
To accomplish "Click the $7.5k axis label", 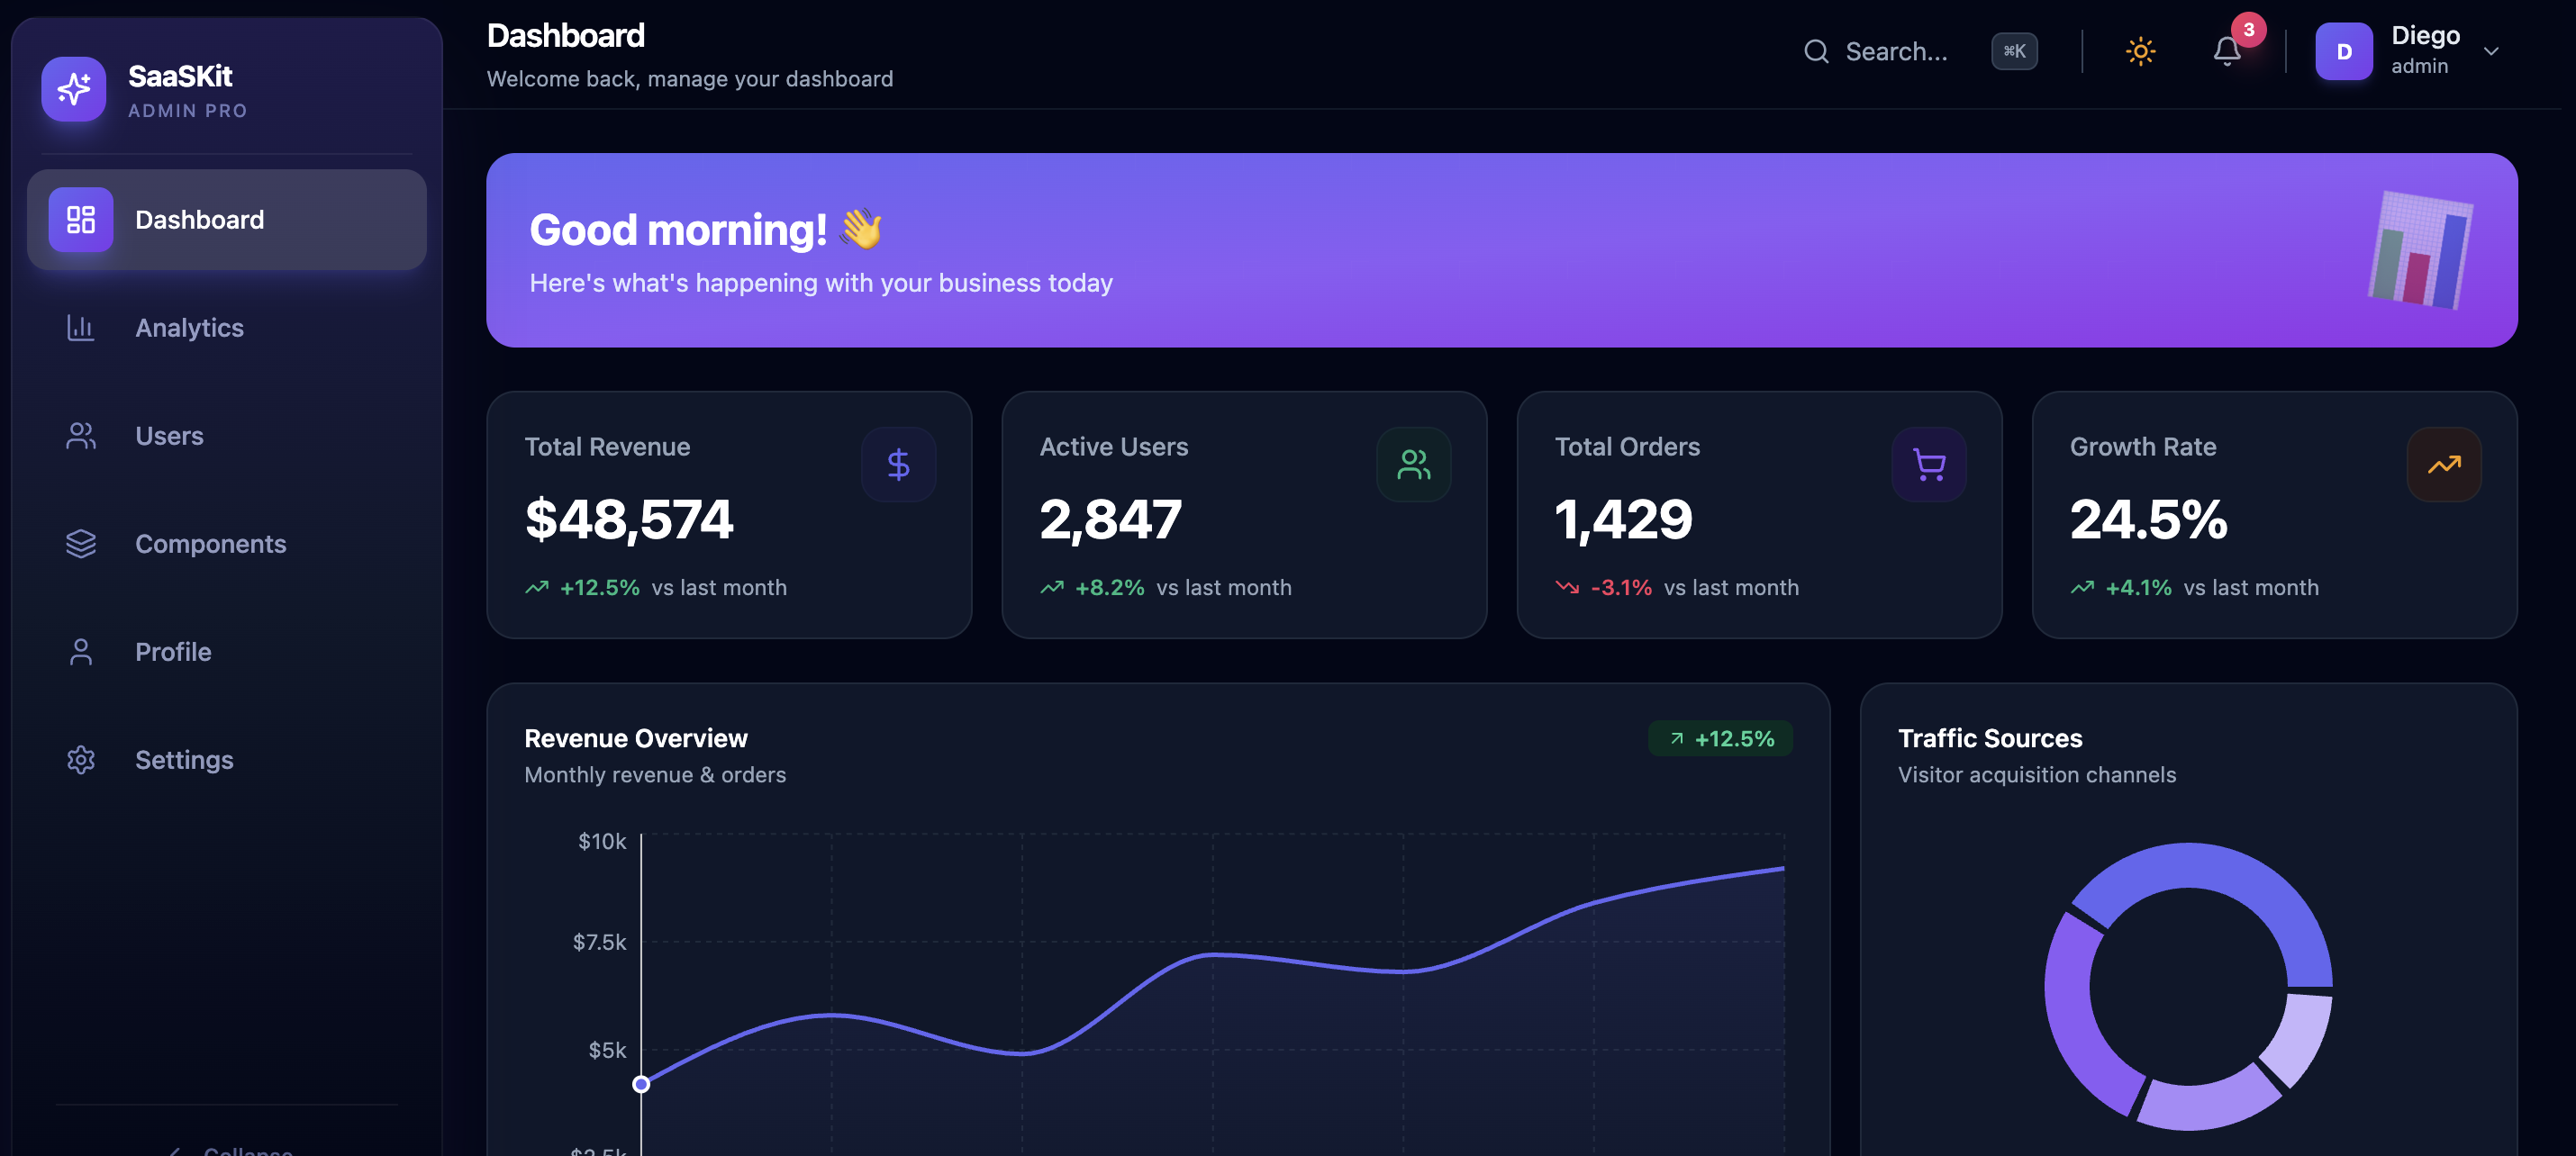I will [599, 942].
